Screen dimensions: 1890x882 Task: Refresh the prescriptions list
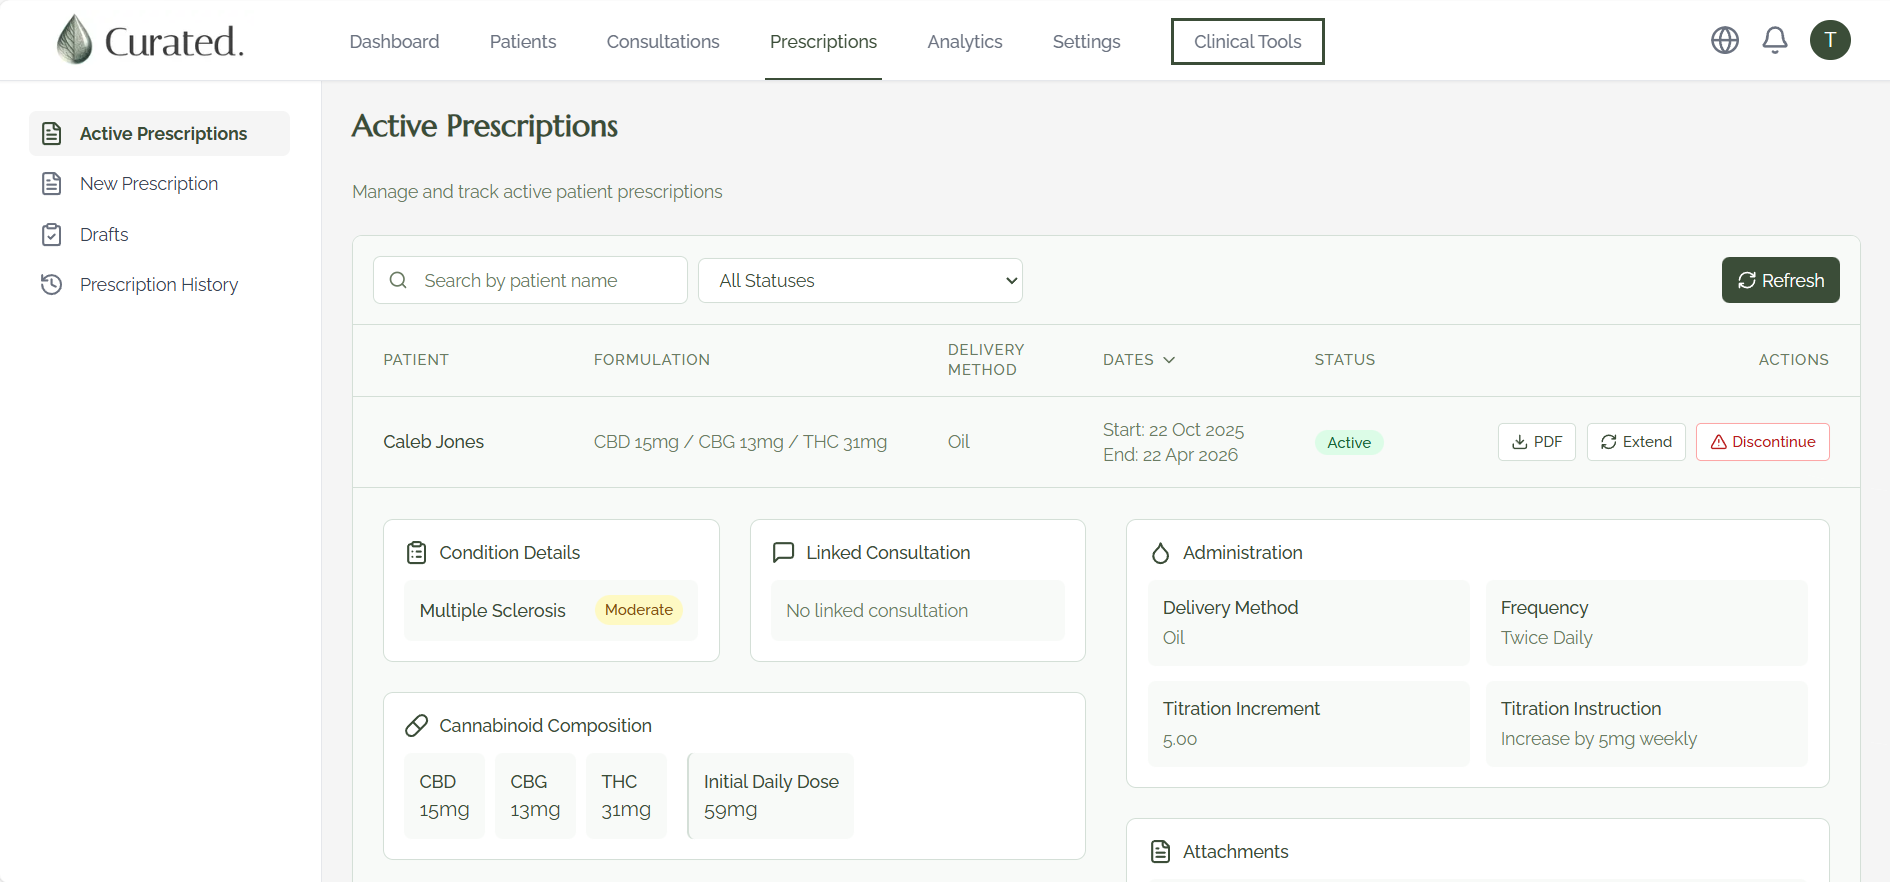click(1780, 280)
